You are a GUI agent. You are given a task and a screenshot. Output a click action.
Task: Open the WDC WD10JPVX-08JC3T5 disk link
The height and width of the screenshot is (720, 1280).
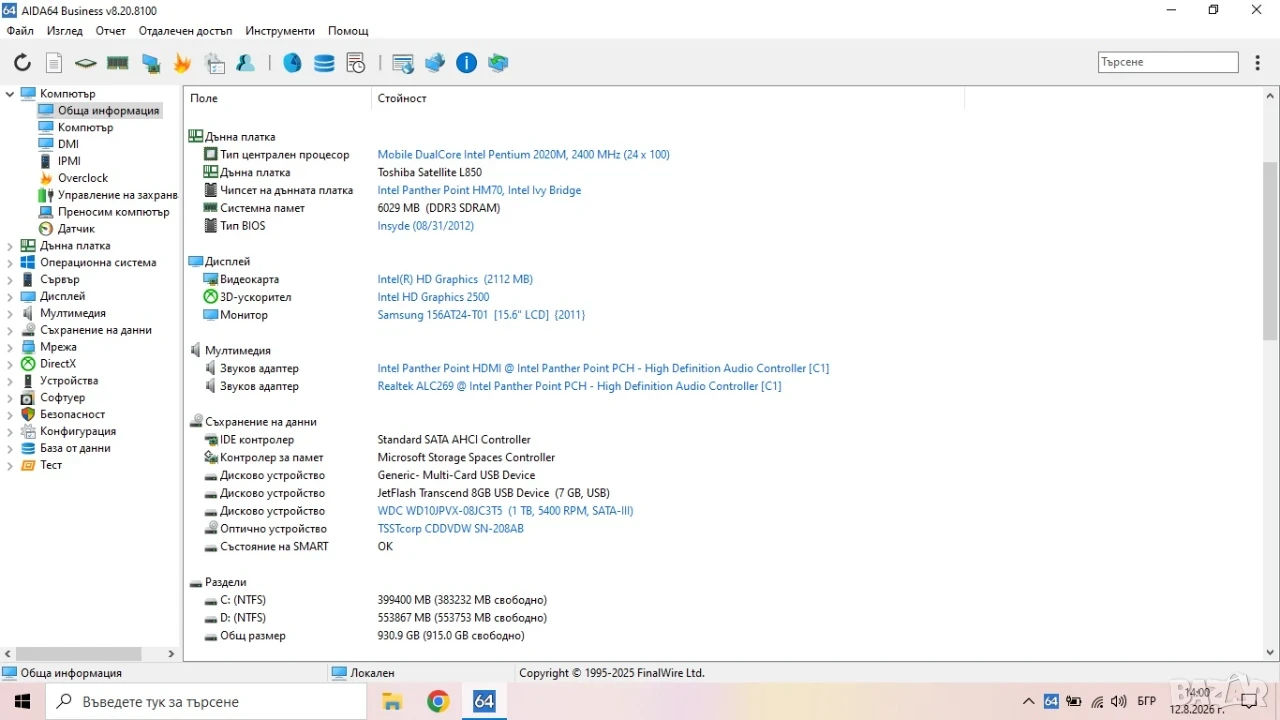[x=505, y=511]
